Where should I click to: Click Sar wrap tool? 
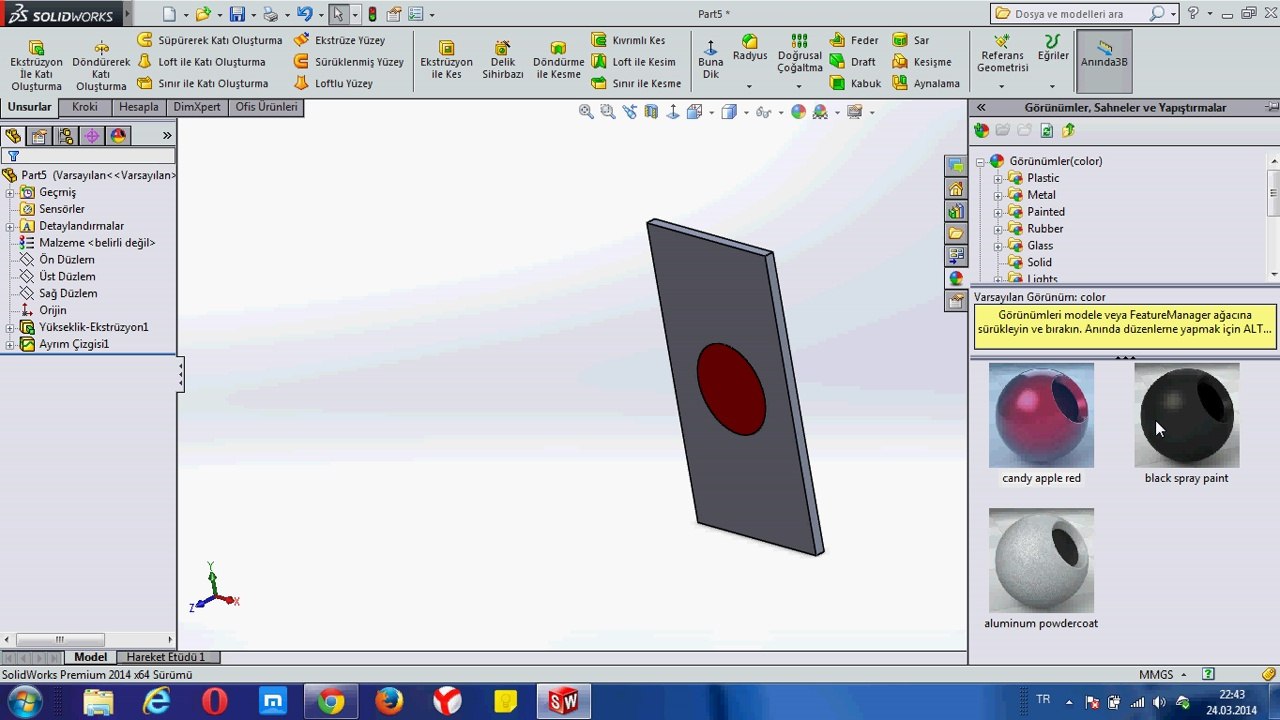[x=911, y=40]
